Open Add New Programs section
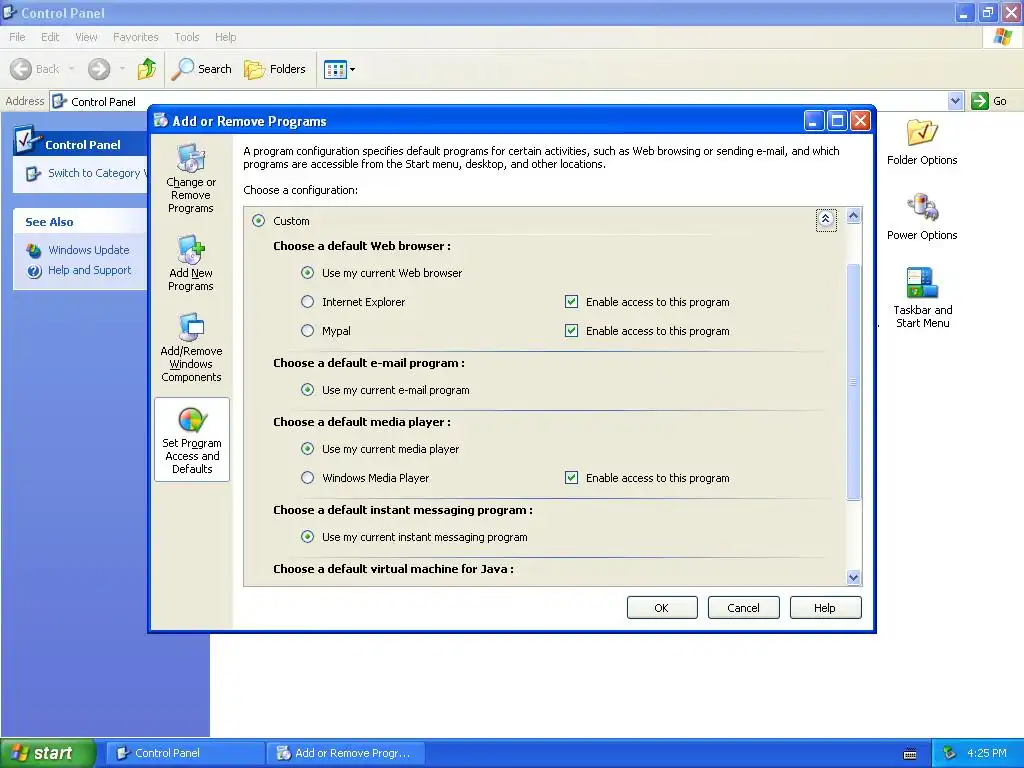 click(191, 263)
